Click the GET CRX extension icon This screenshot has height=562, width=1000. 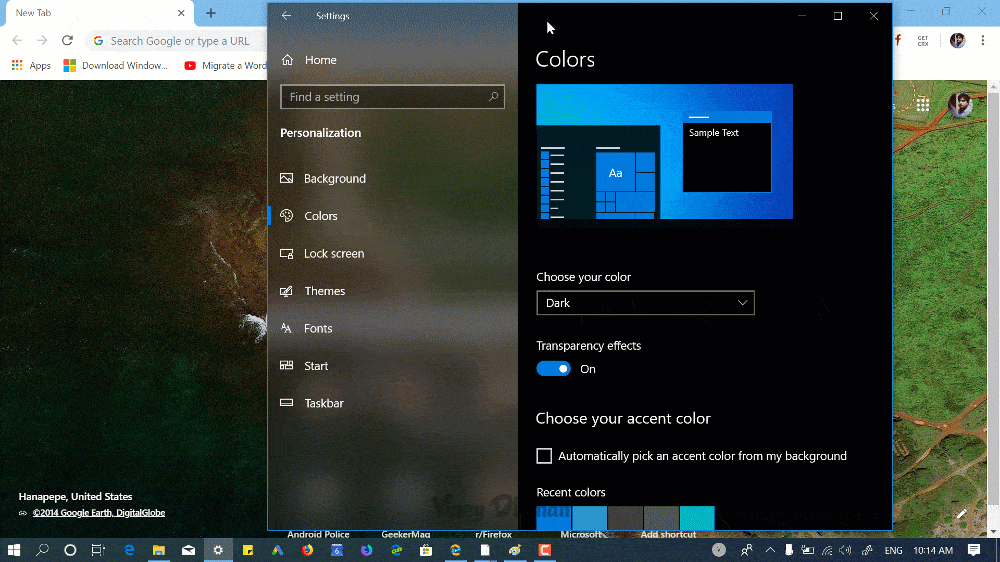(x=923, y=41)
